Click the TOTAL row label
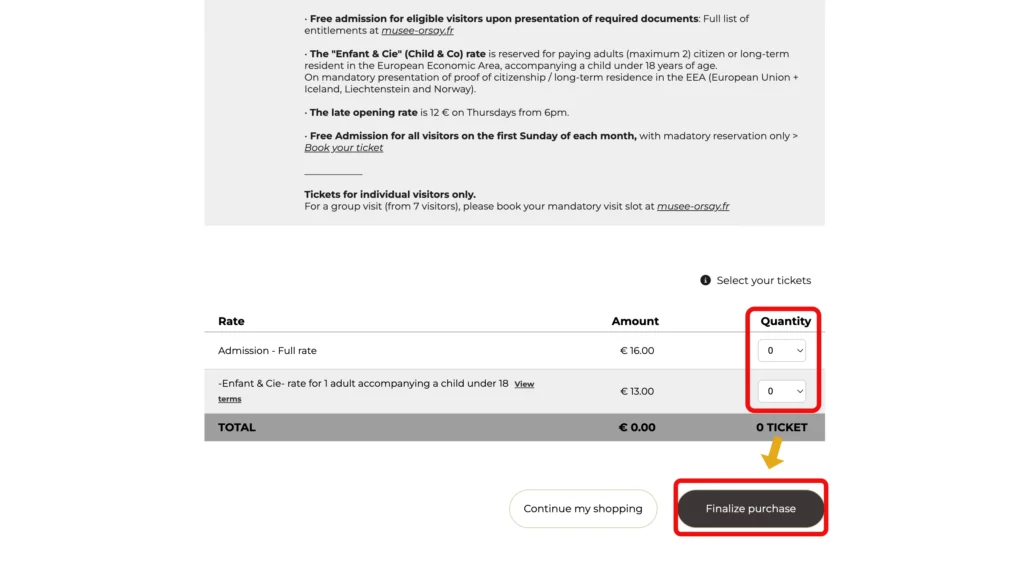 [237, 428]
